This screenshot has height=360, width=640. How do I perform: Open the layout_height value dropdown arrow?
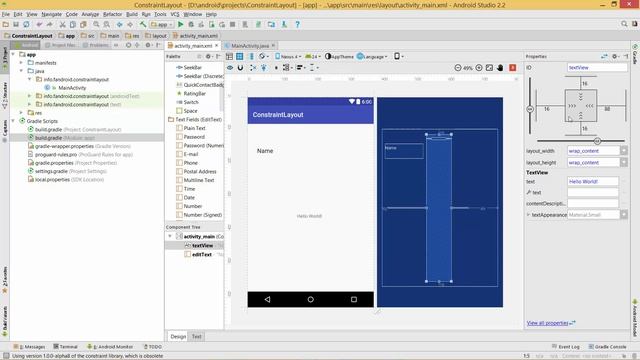point(624,162)
